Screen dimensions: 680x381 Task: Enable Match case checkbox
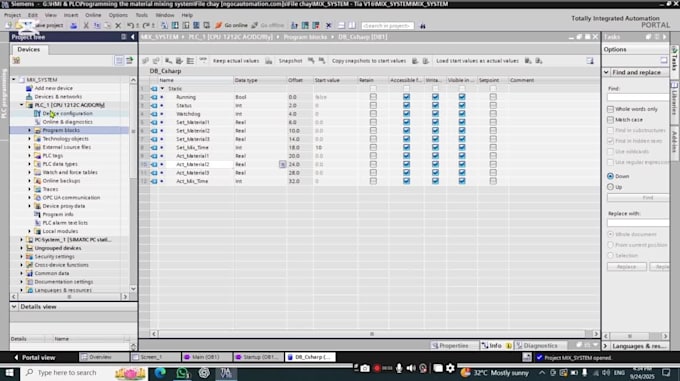click(611, 119)
